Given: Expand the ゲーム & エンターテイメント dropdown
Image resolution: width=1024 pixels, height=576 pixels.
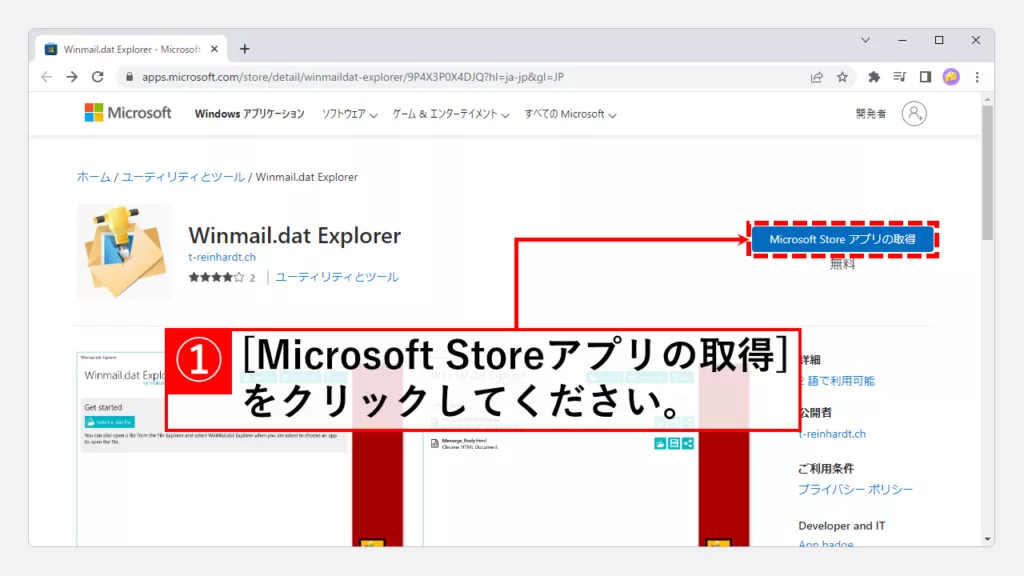Looking at the screenshot, I should tap(451, 114).
